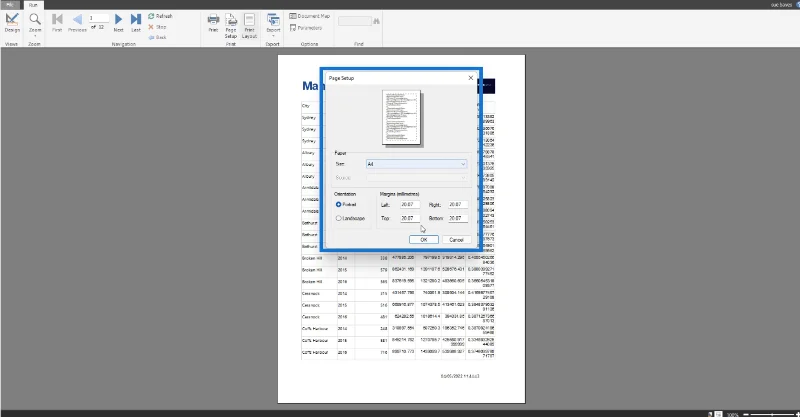Click the Back navigation button
Screen dimensions: 800x417
[x=157, y=37]
